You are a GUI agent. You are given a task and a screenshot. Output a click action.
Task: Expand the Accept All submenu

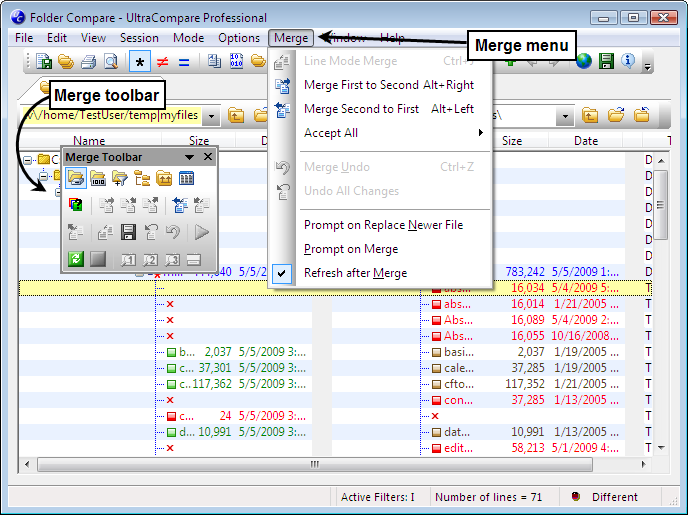point(380,133)
